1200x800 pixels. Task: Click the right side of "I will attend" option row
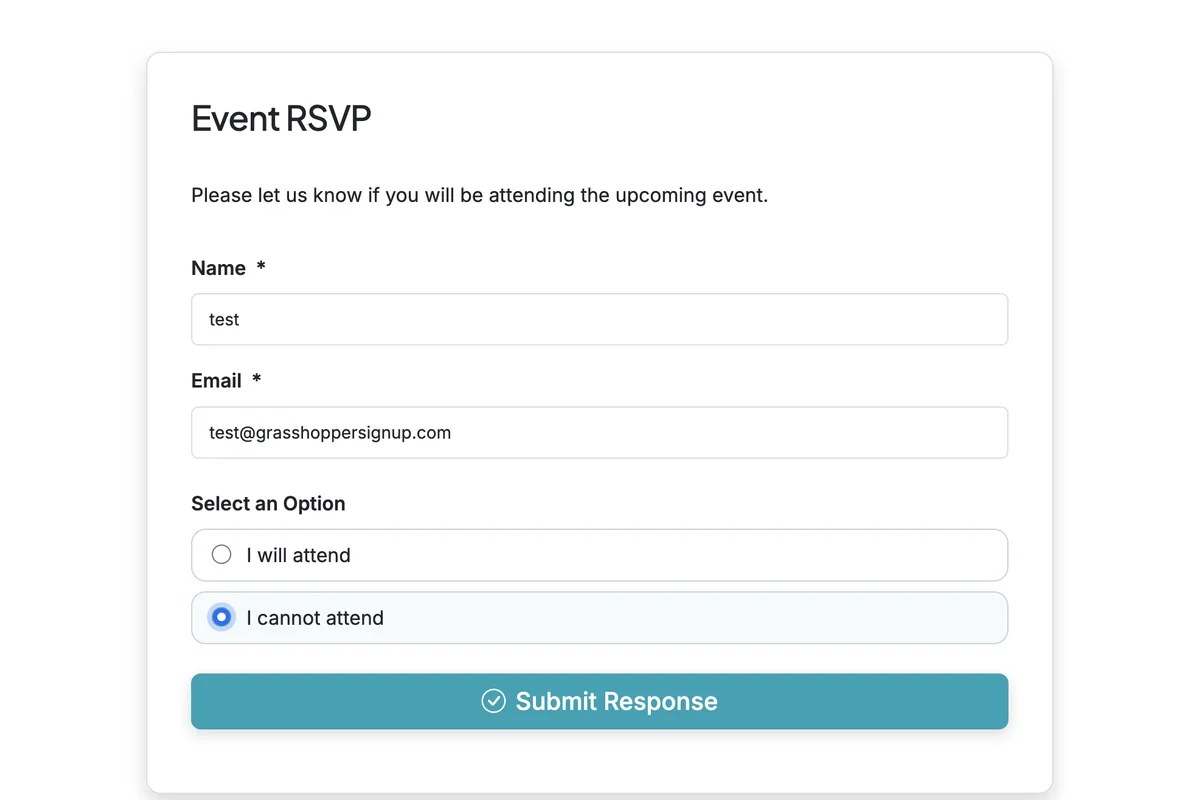point(900,555)
